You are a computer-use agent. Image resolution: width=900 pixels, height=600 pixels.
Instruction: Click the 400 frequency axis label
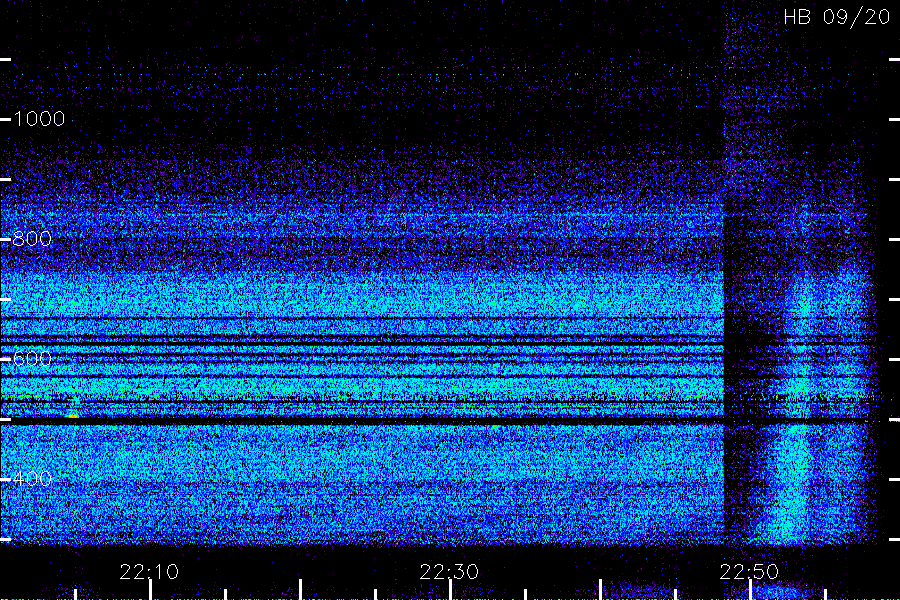pyautogui.click(x=32, y=478)
